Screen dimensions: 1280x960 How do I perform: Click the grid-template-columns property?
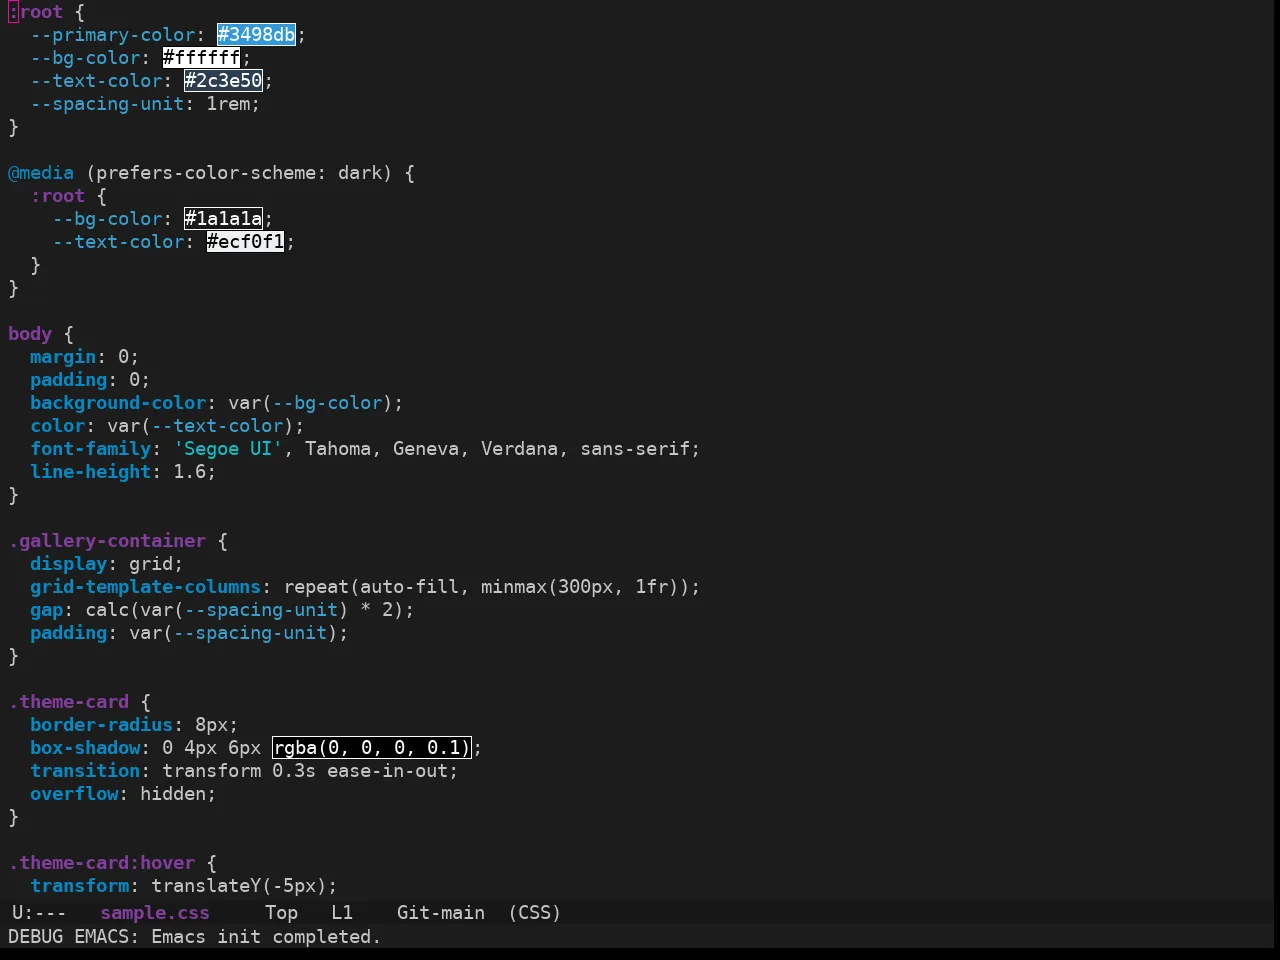point(145,587)
